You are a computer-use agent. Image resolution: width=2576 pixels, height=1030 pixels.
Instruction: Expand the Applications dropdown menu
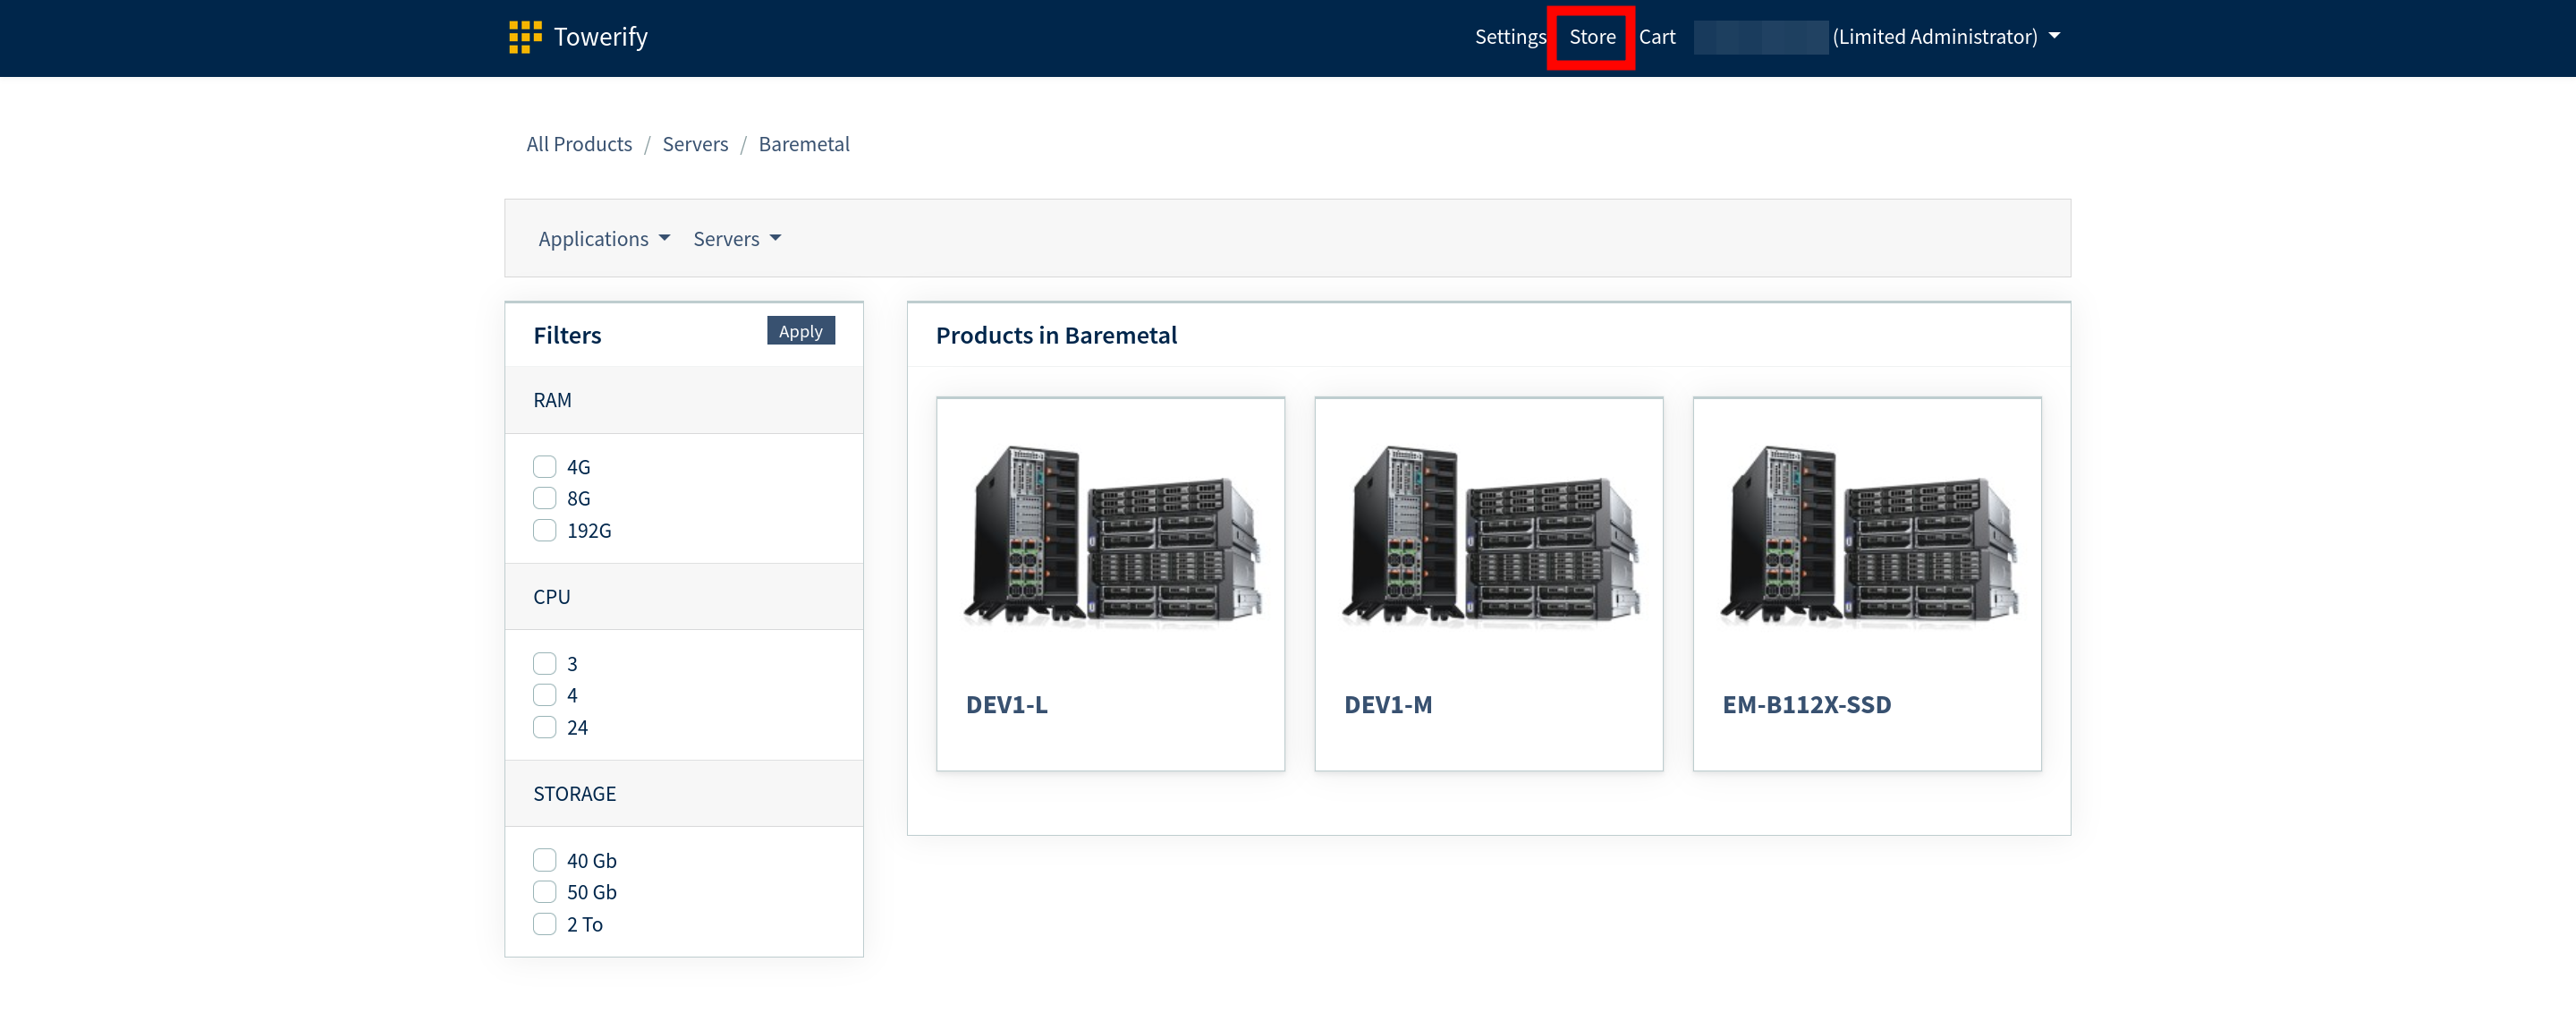603,239
